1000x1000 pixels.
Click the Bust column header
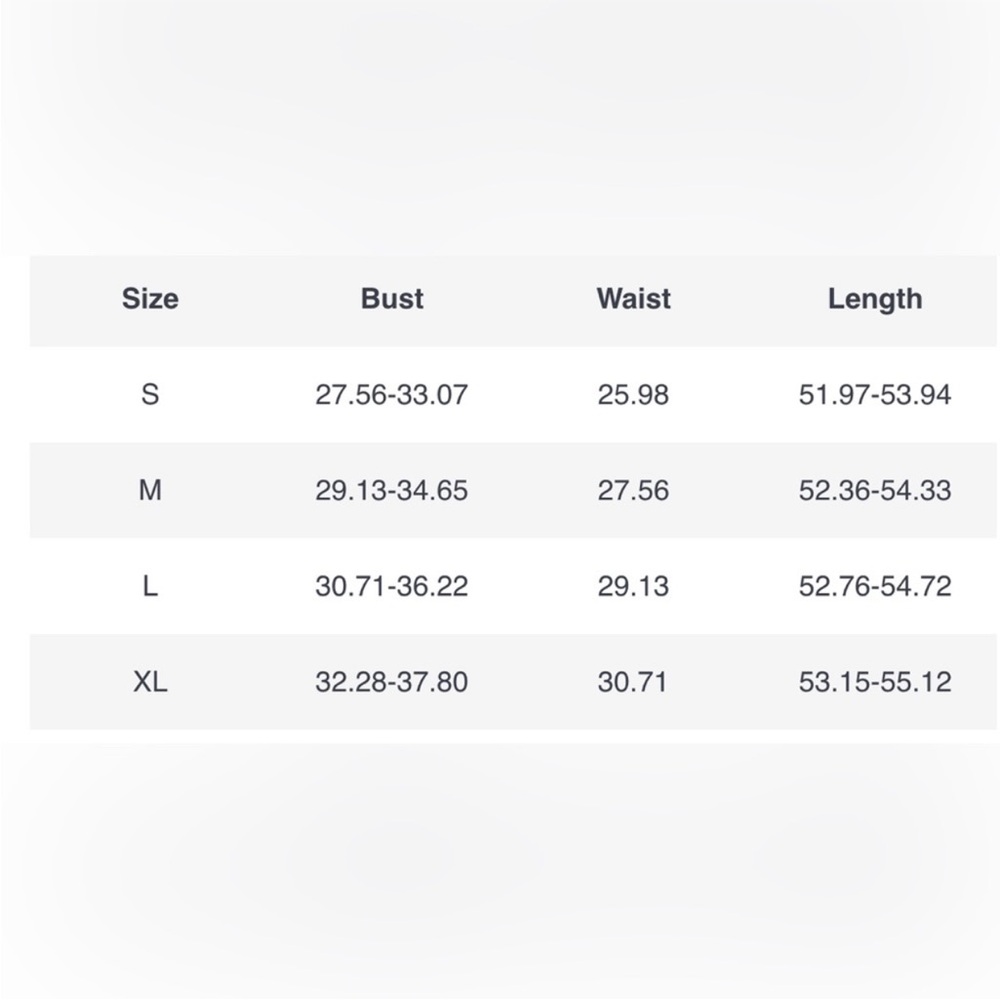(392, 298)
